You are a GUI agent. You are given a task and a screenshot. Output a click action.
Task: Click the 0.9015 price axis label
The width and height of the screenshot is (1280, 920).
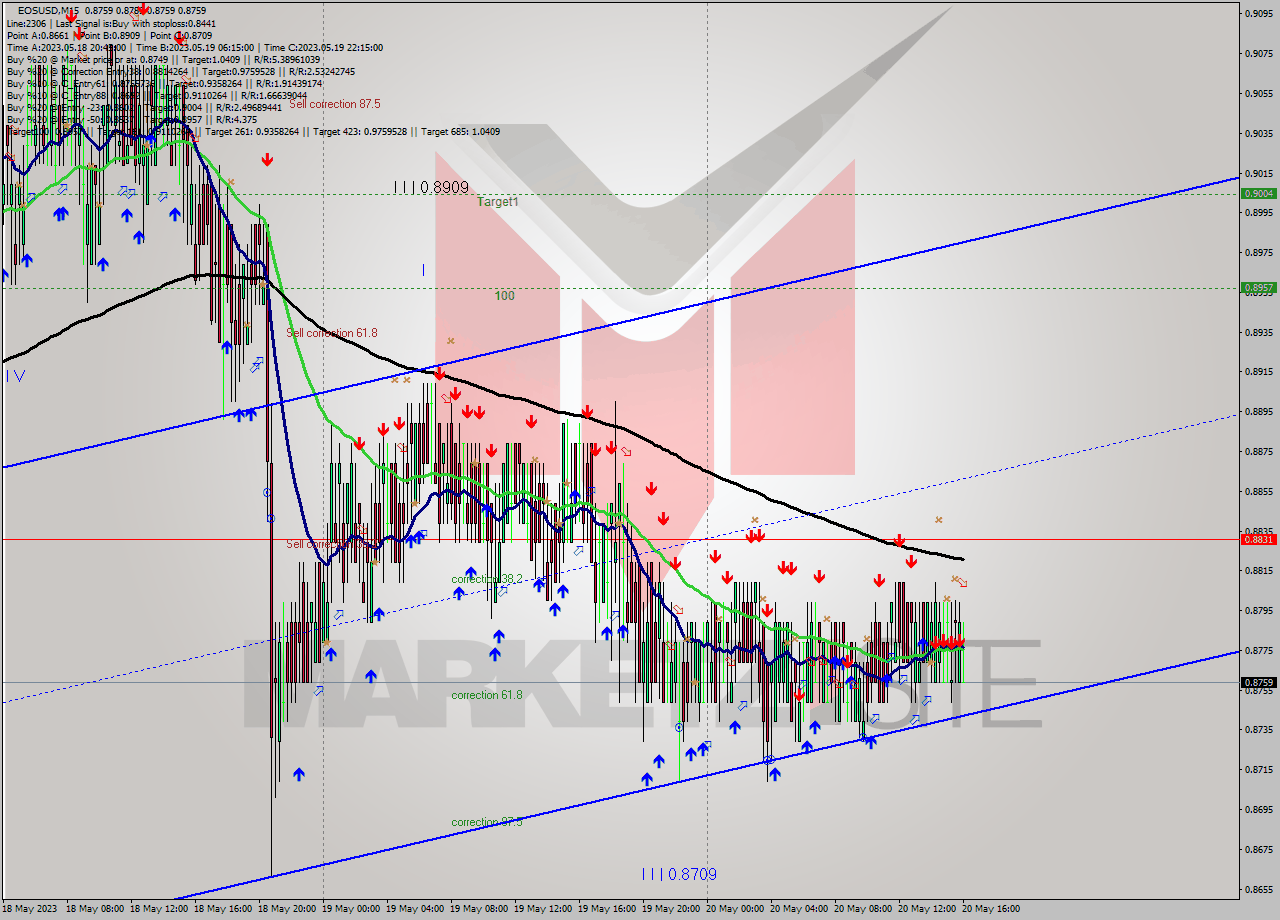pos(1258,172)
